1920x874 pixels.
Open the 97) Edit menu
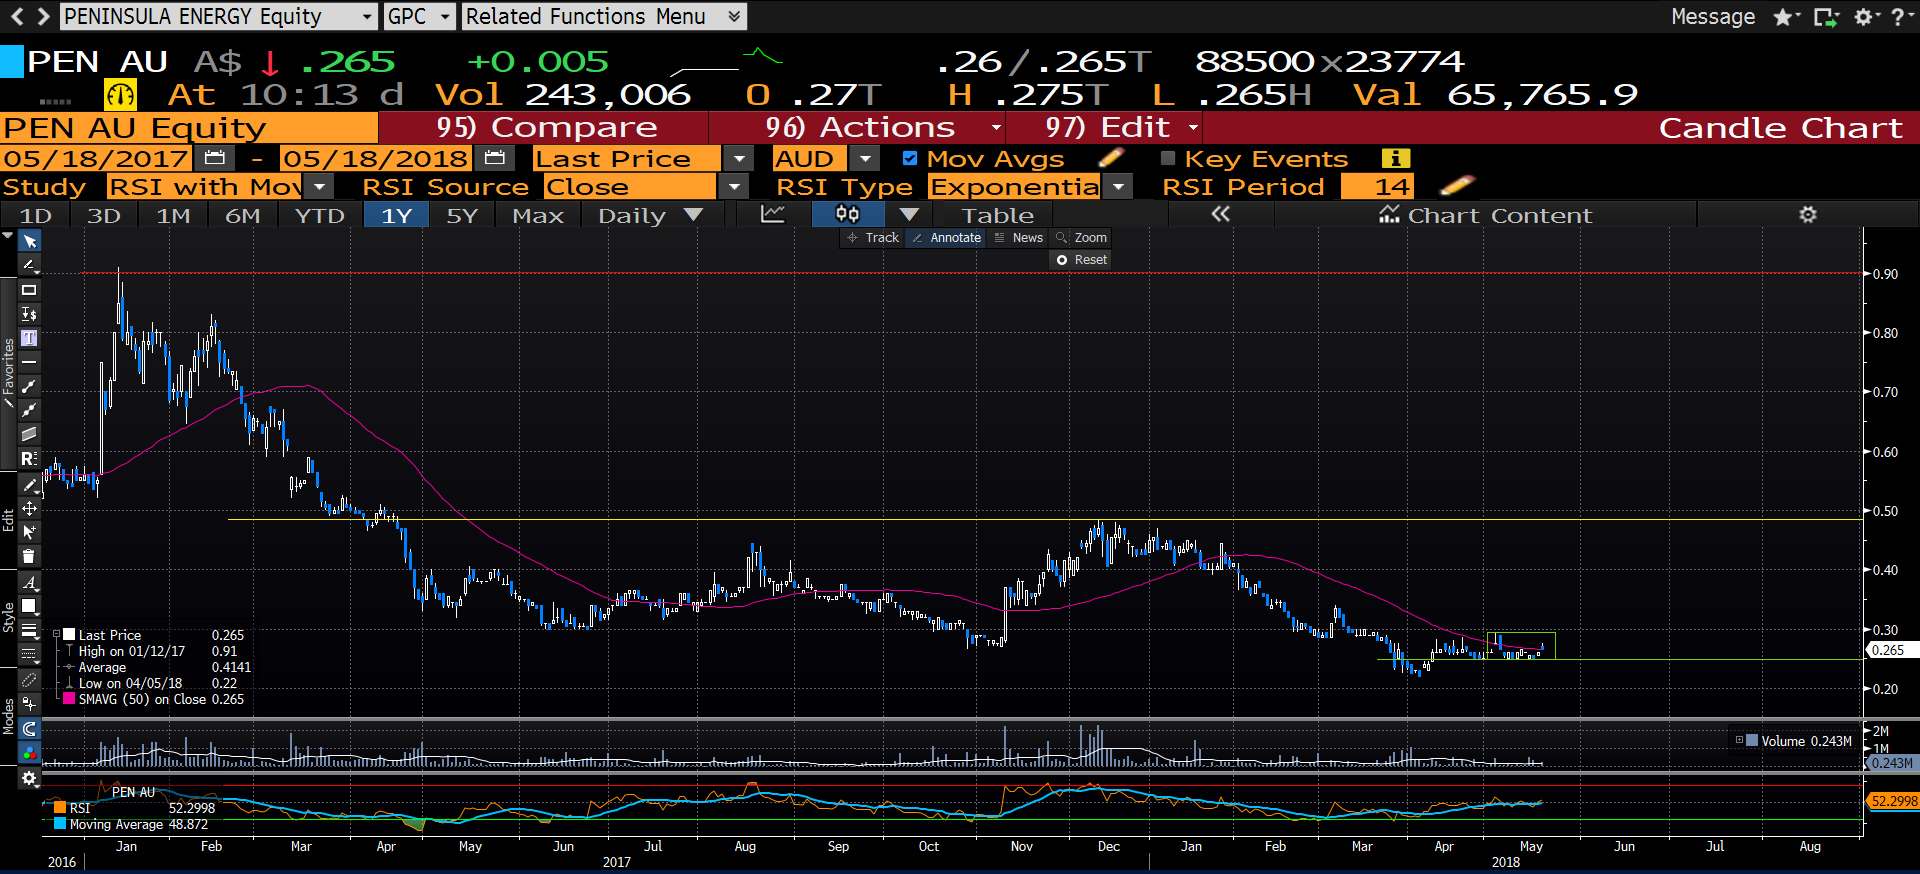[x=1107, y=127]
